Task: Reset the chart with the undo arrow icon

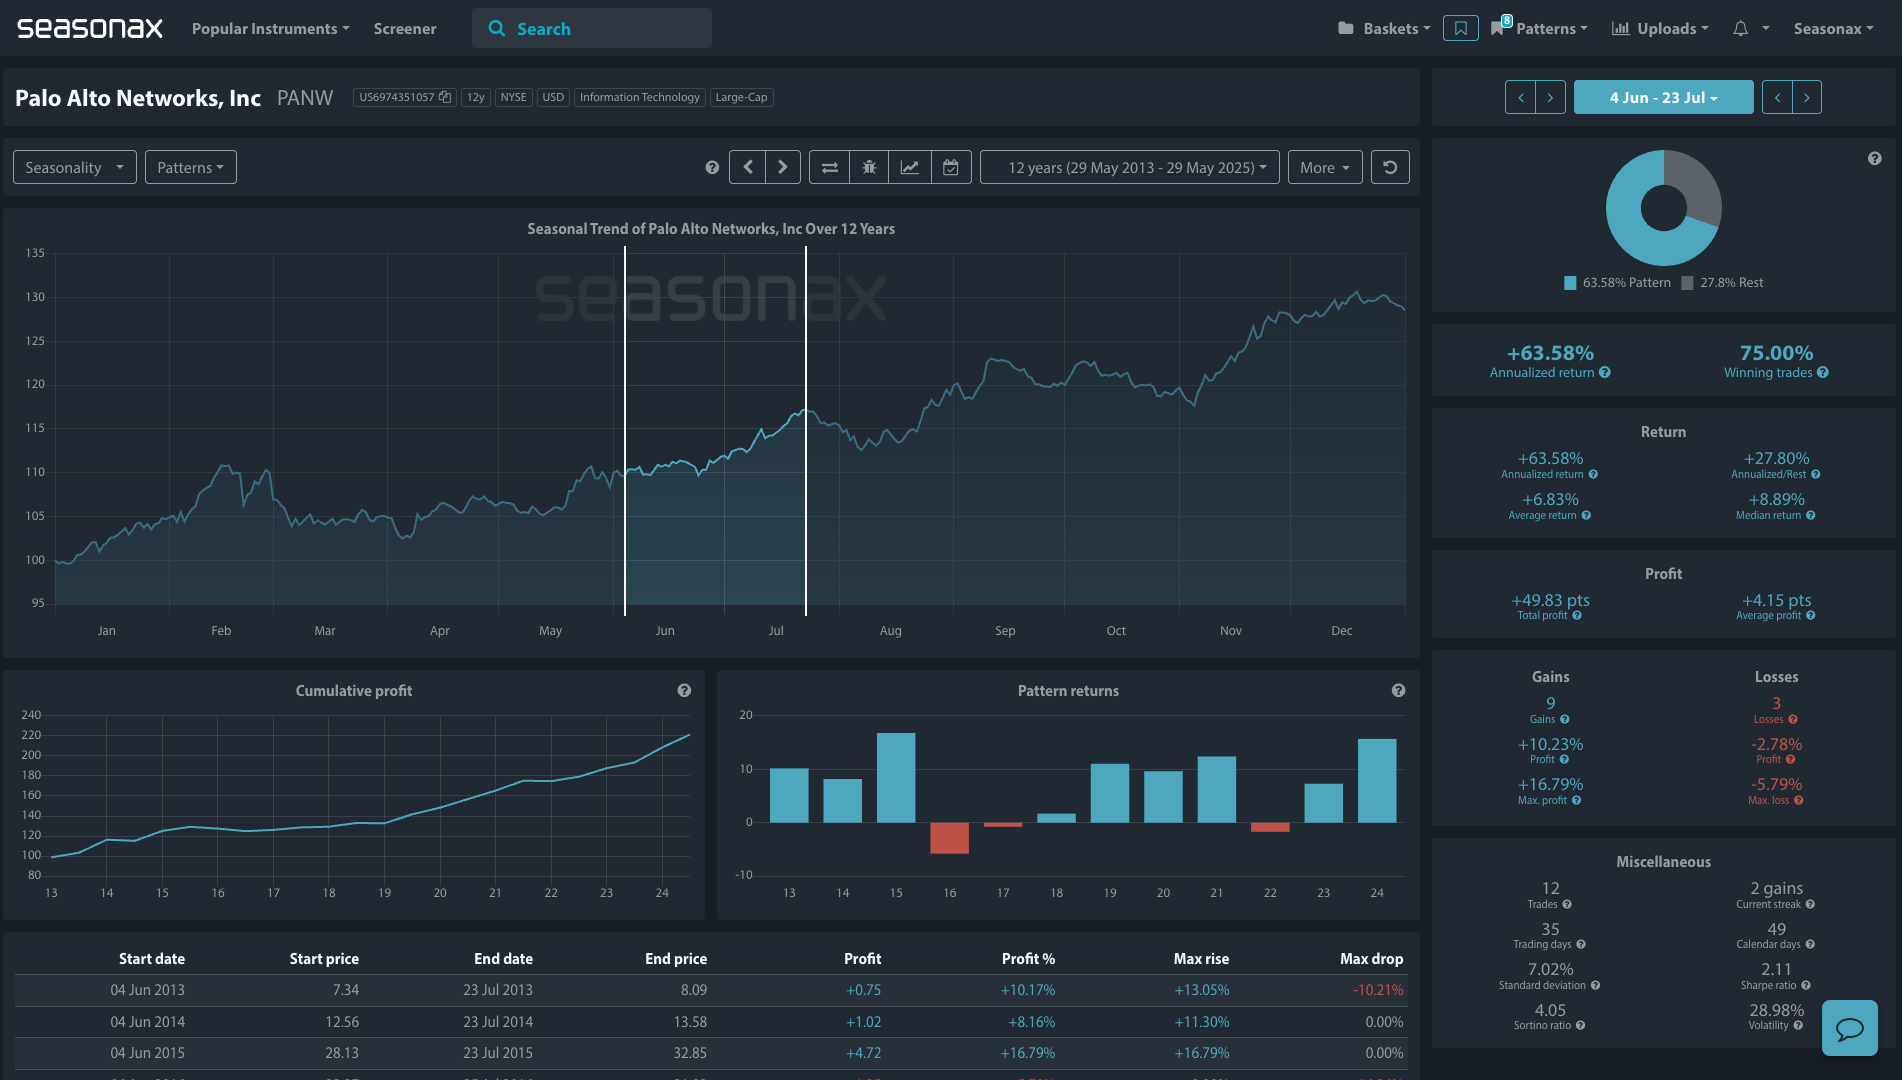Action: 1390,167
